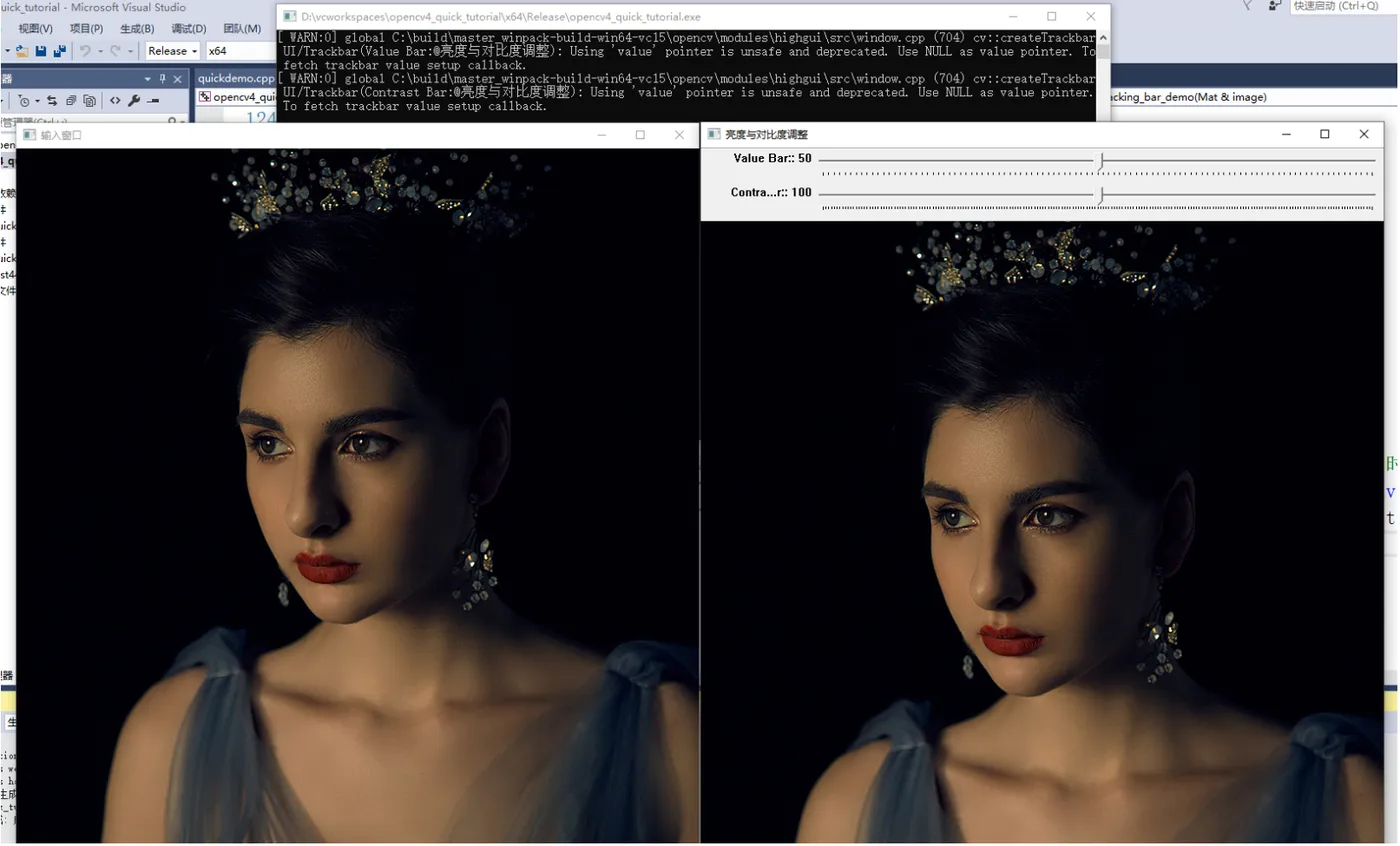Viewport: 1400px width, 846px height.
Task: Expand the Undo history dropdown arrow
Action: 100,51
